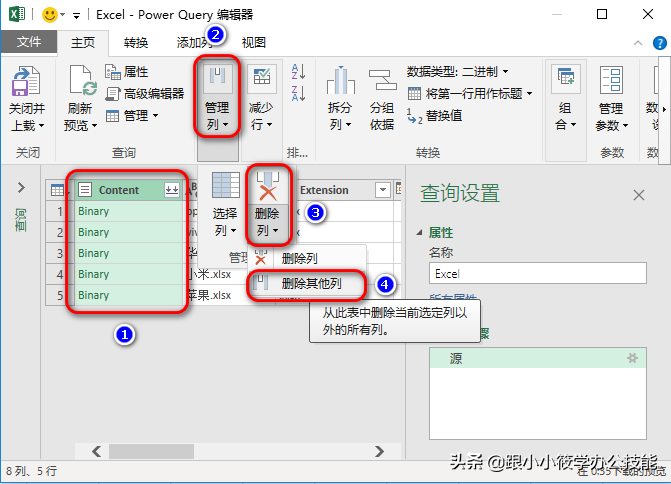This screenshot has width=671, height=484.
Task: Click the gear icon on the Source step
Action: 632,358
